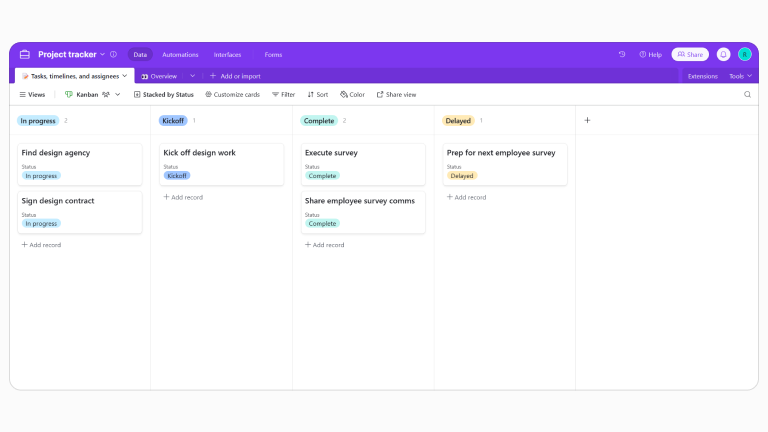The height and width of the screenshot is (432, 768).
Task: Open the Tasks, timelines, and assignees table dropdown
Action: pos(124,76)
